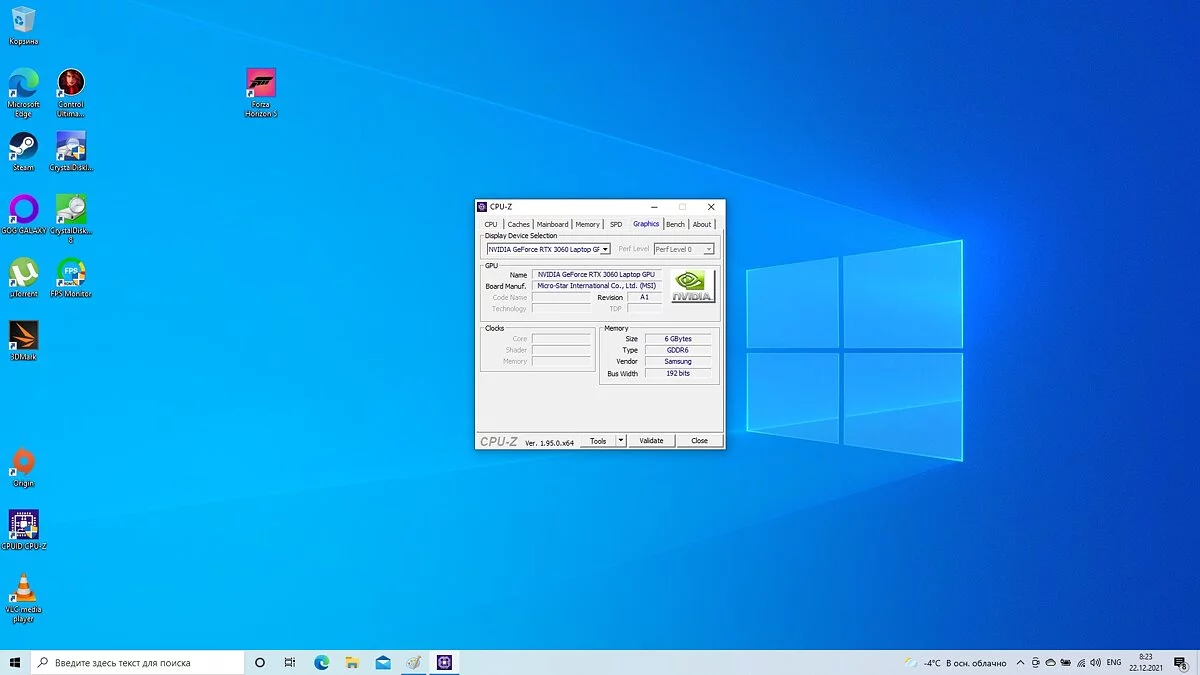Switch to the Bench tab
1200x675 pixels.
pos(675,224)
